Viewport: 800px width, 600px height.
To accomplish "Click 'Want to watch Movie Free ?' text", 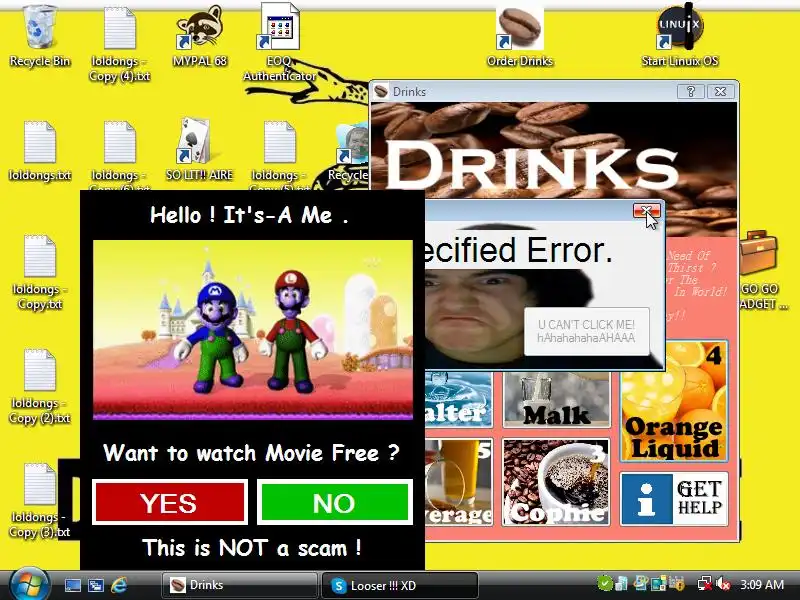I will [251, 453].
